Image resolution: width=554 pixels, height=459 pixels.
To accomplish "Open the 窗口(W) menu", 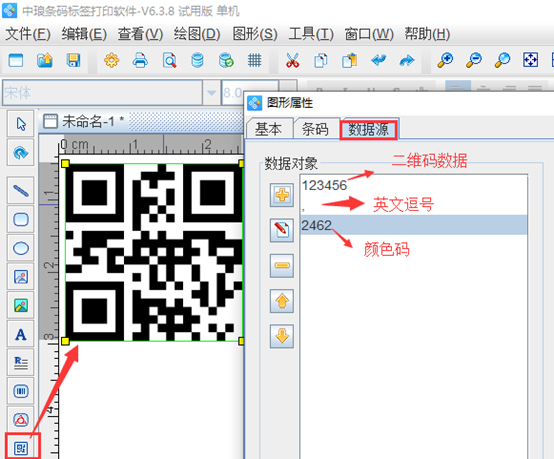I will click(369, 34).
